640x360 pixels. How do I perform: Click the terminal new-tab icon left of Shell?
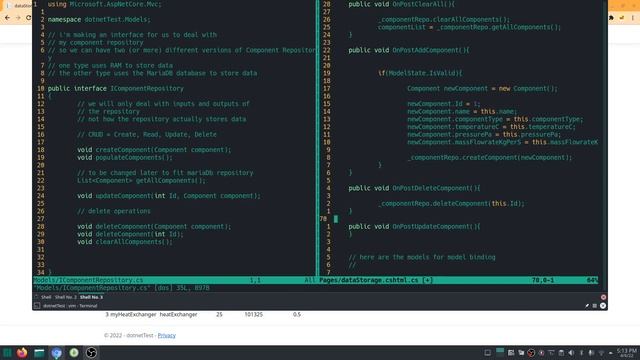[x=36, y=297]
